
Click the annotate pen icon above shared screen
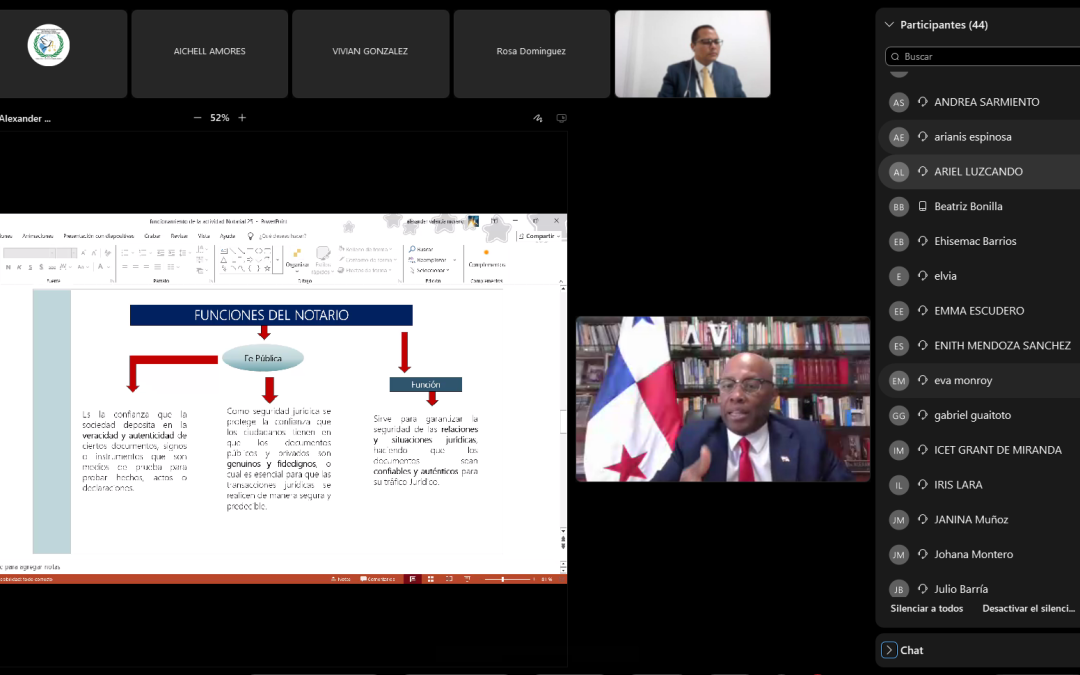pyautogui.click(x=538, y=118)
